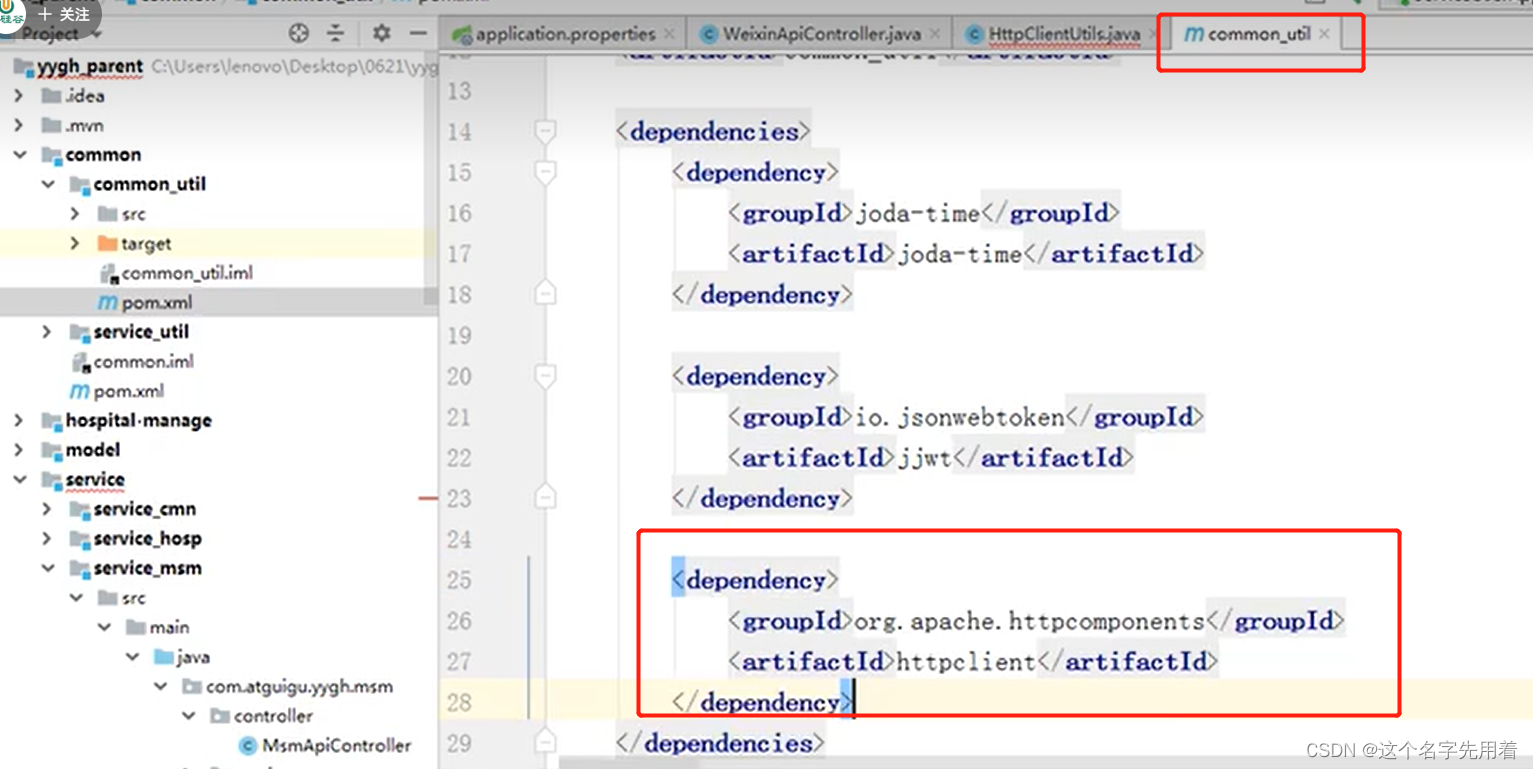
Task: Click org.apache.httpcomponents on line 26
Action: point(1030,621)
